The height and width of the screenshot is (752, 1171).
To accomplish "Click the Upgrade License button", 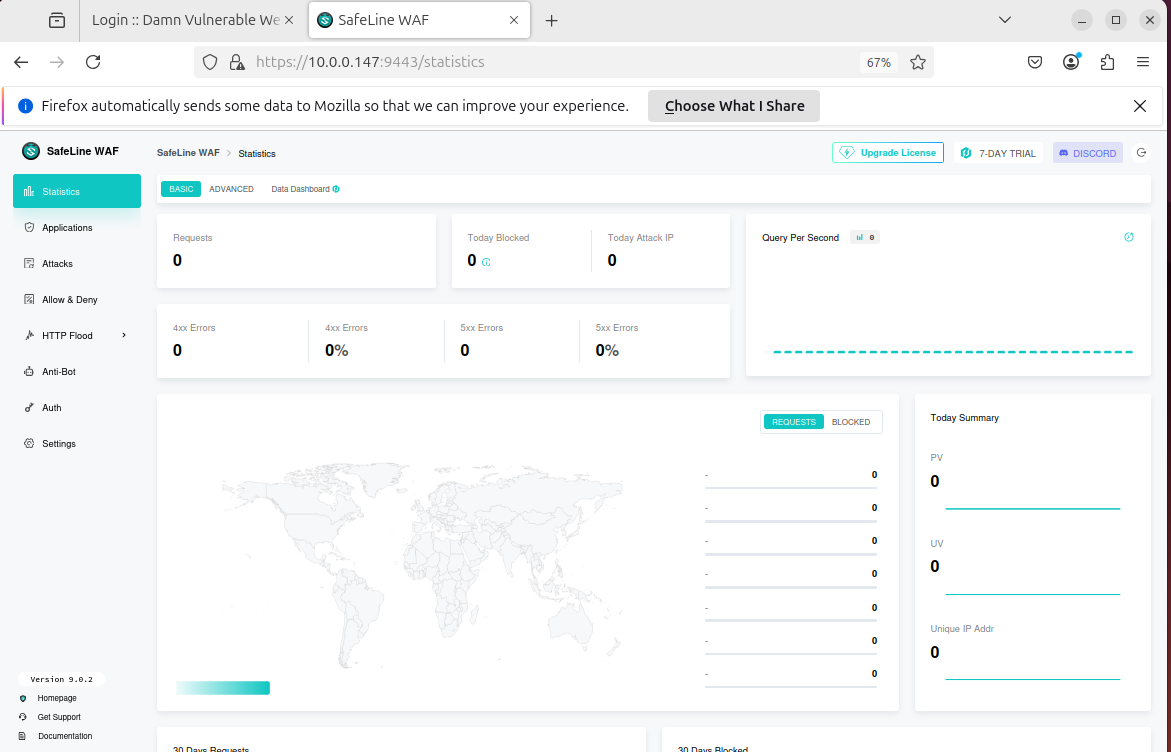I will 888,152.
